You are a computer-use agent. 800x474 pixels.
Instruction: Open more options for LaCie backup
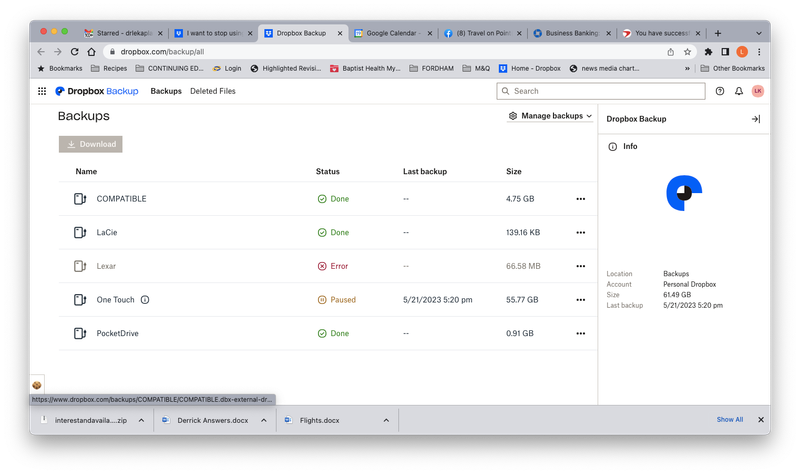[581, 233]
